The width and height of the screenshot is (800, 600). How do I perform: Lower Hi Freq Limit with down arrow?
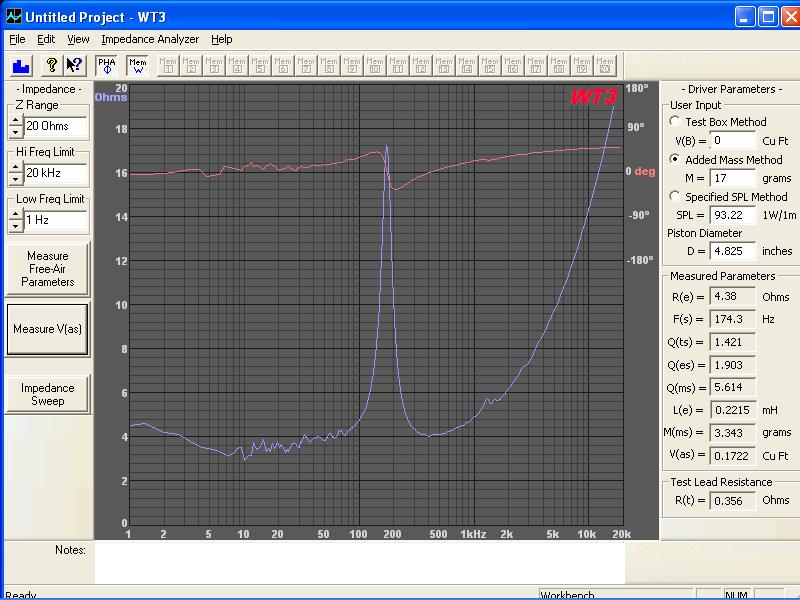tap(16, 179)
